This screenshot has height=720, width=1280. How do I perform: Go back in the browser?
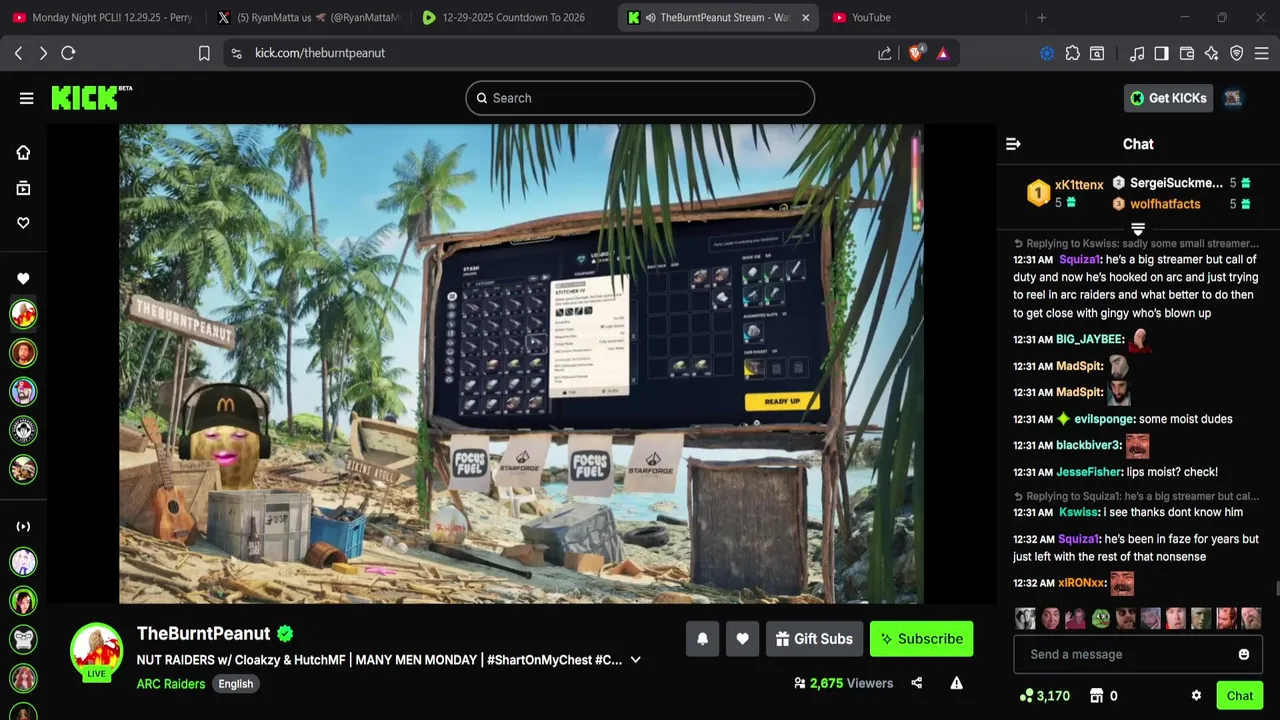click(x=18, y=53)
